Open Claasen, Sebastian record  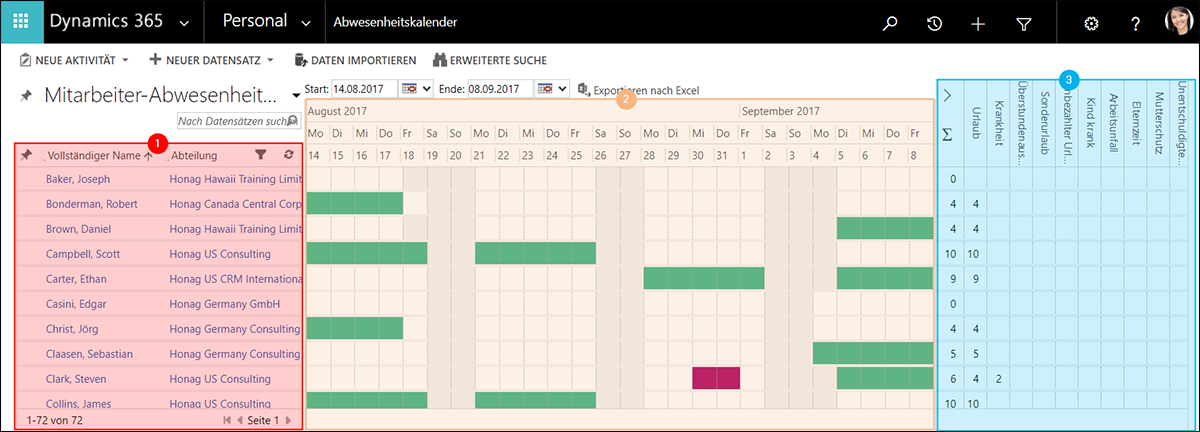click(90, 354)
